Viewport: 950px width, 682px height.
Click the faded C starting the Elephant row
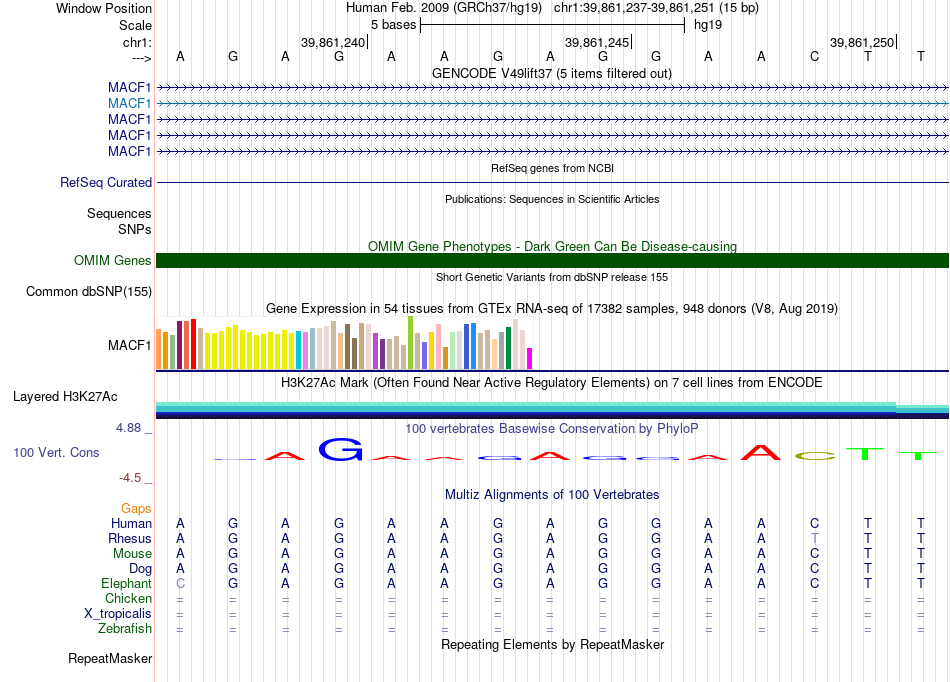tap(180, 583)
